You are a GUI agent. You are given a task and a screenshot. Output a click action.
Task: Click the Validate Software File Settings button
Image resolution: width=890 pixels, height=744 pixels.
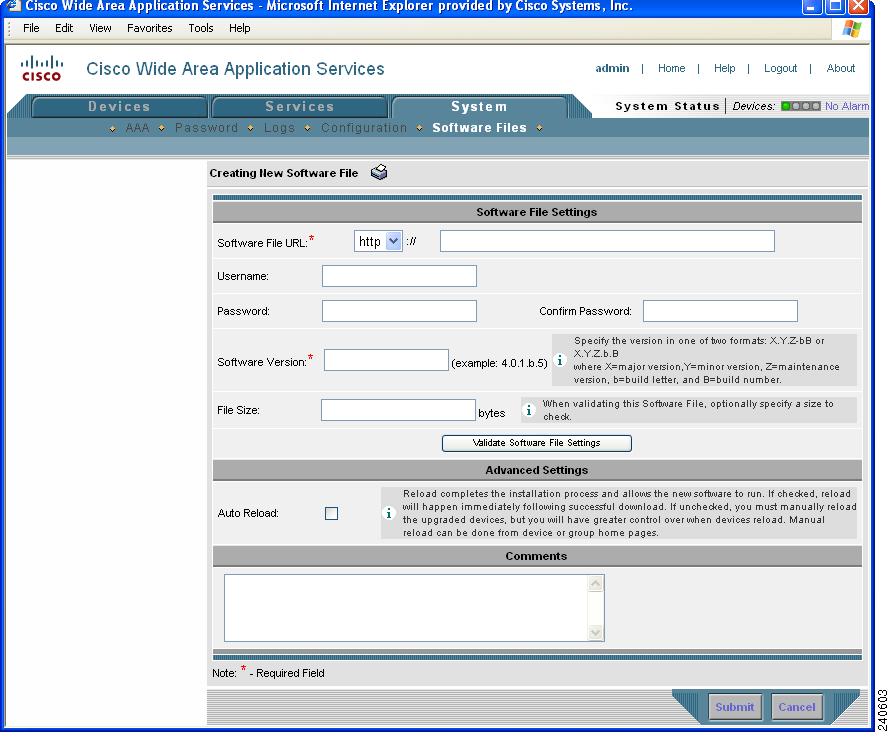536,443
